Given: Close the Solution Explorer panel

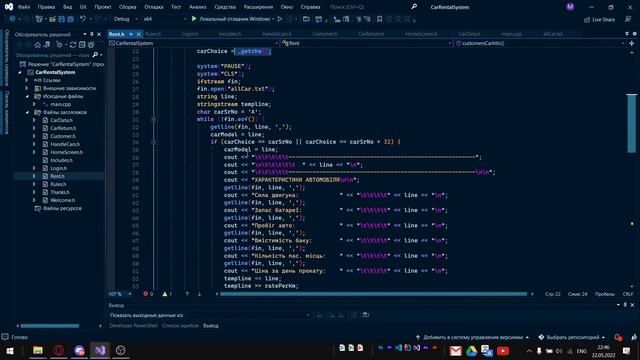Looking at the screenshot, I should pos(99,34).
